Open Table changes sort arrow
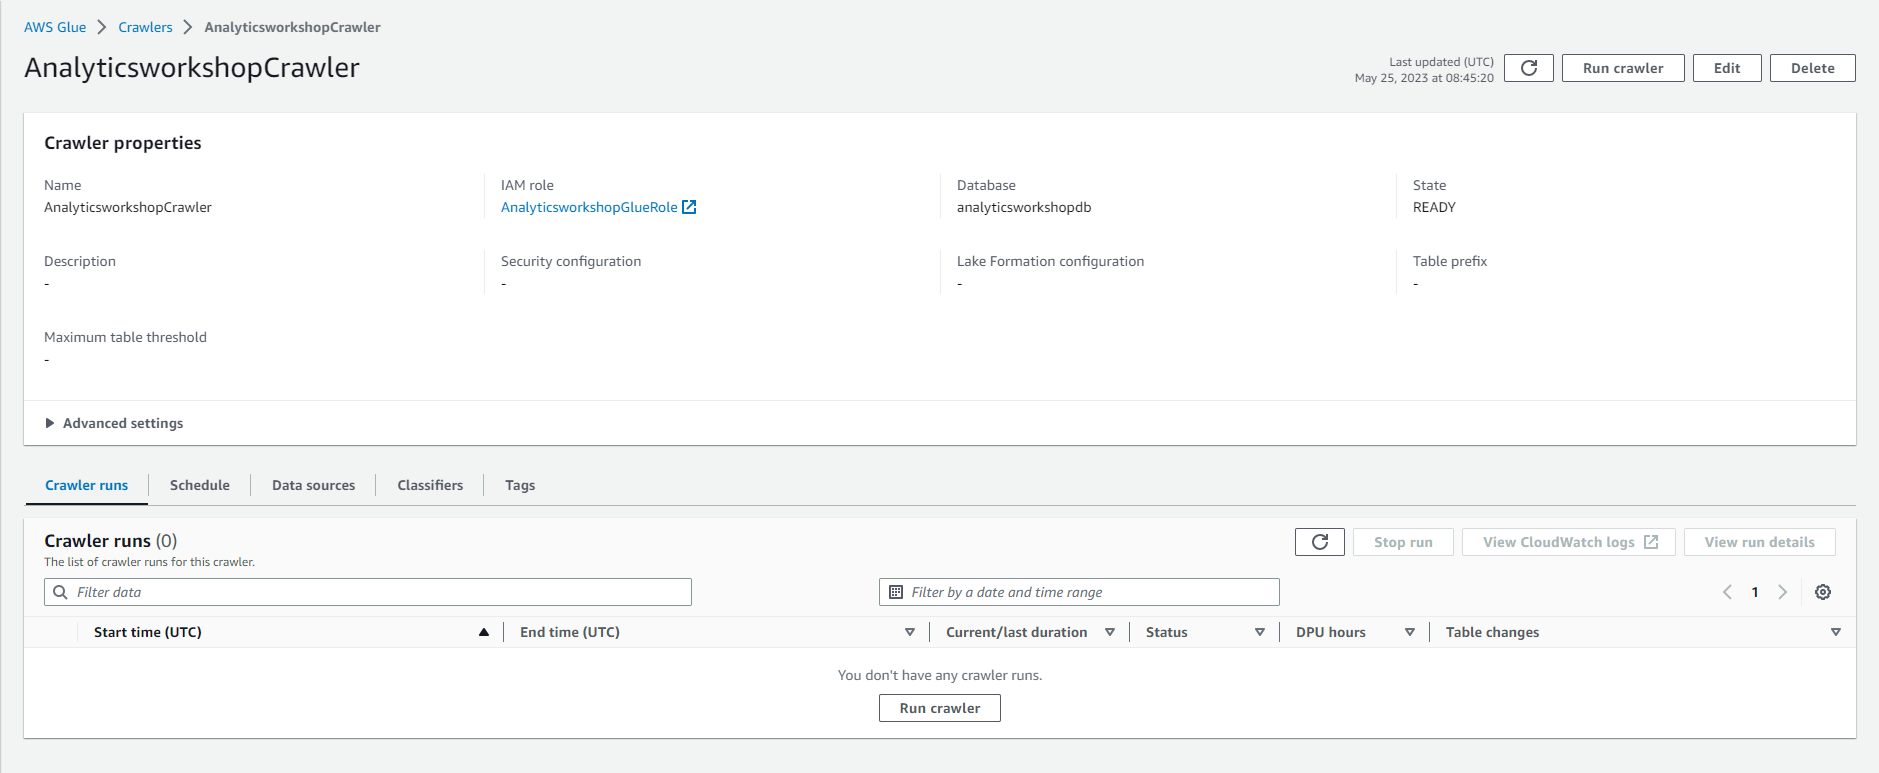1879x773 pixels. [1836, 632]
